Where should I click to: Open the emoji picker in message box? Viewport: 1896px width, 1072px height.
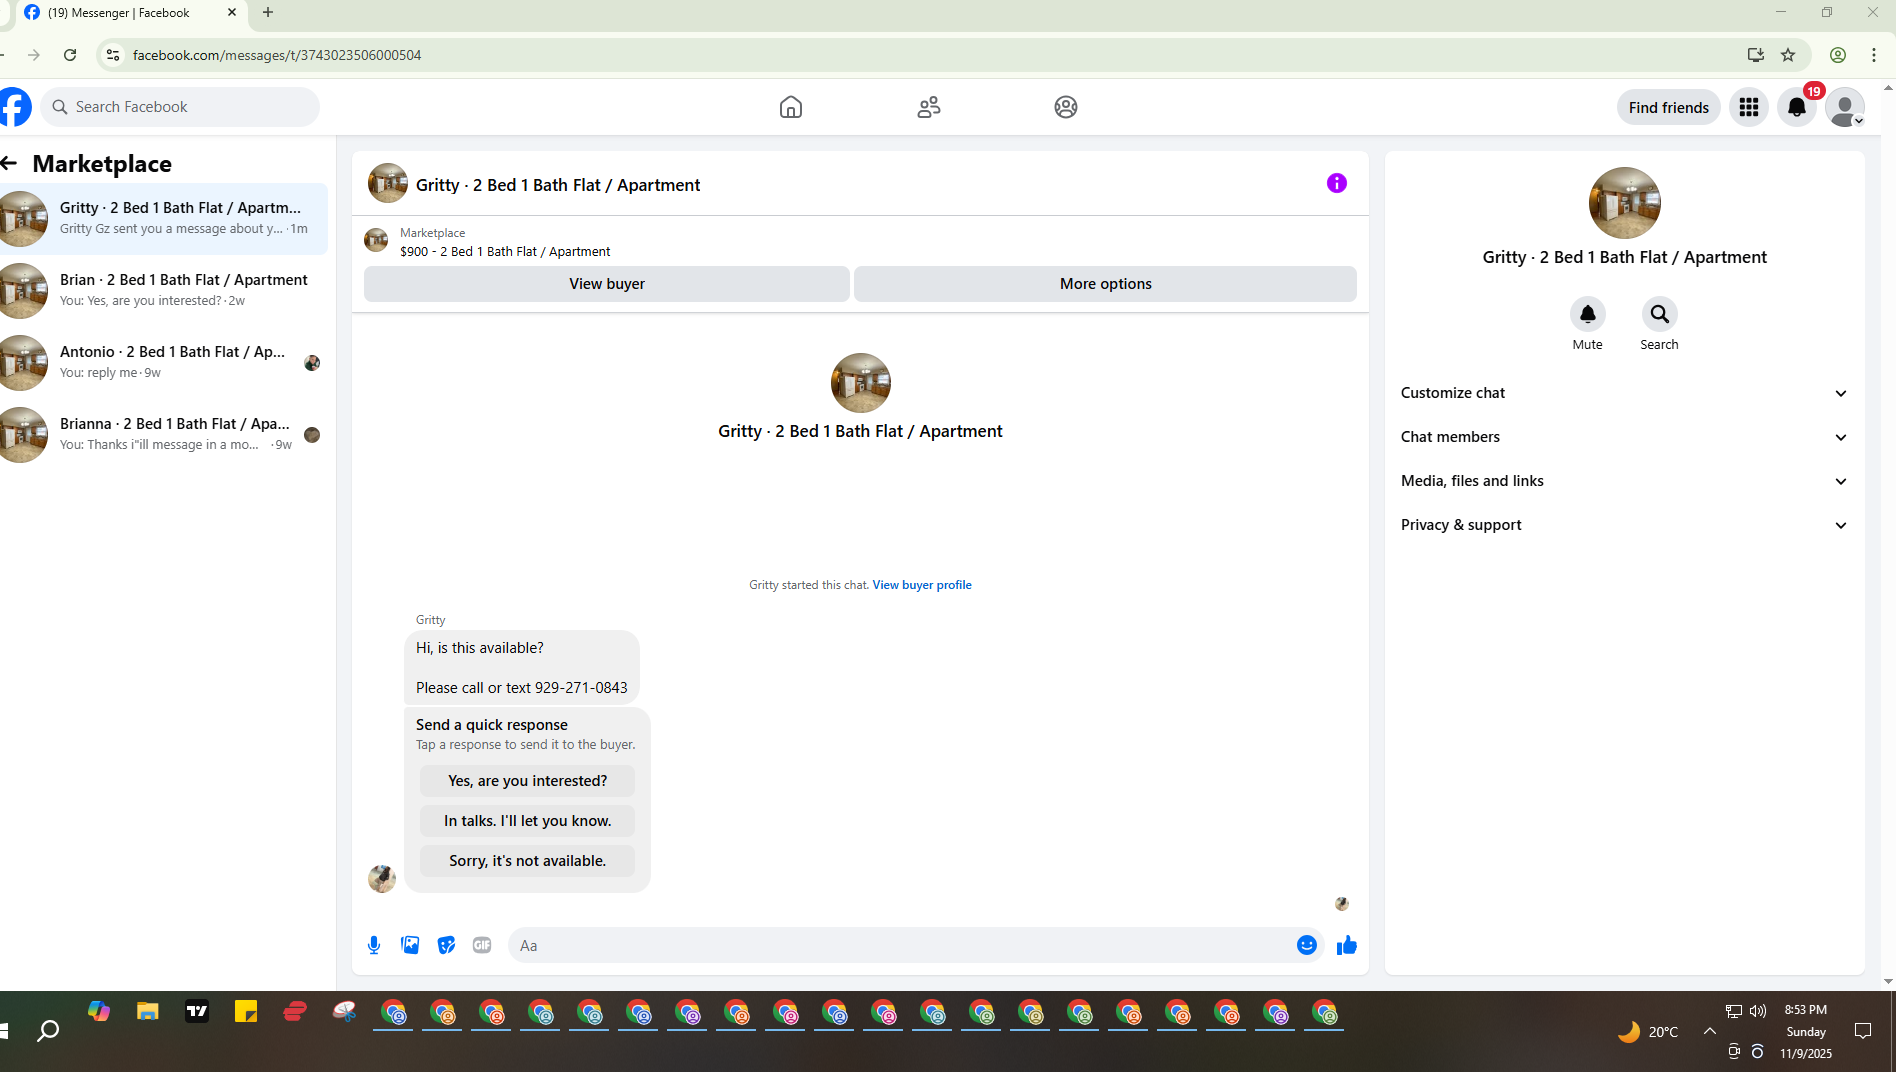pyautogui.click(x=1307, y=945)
